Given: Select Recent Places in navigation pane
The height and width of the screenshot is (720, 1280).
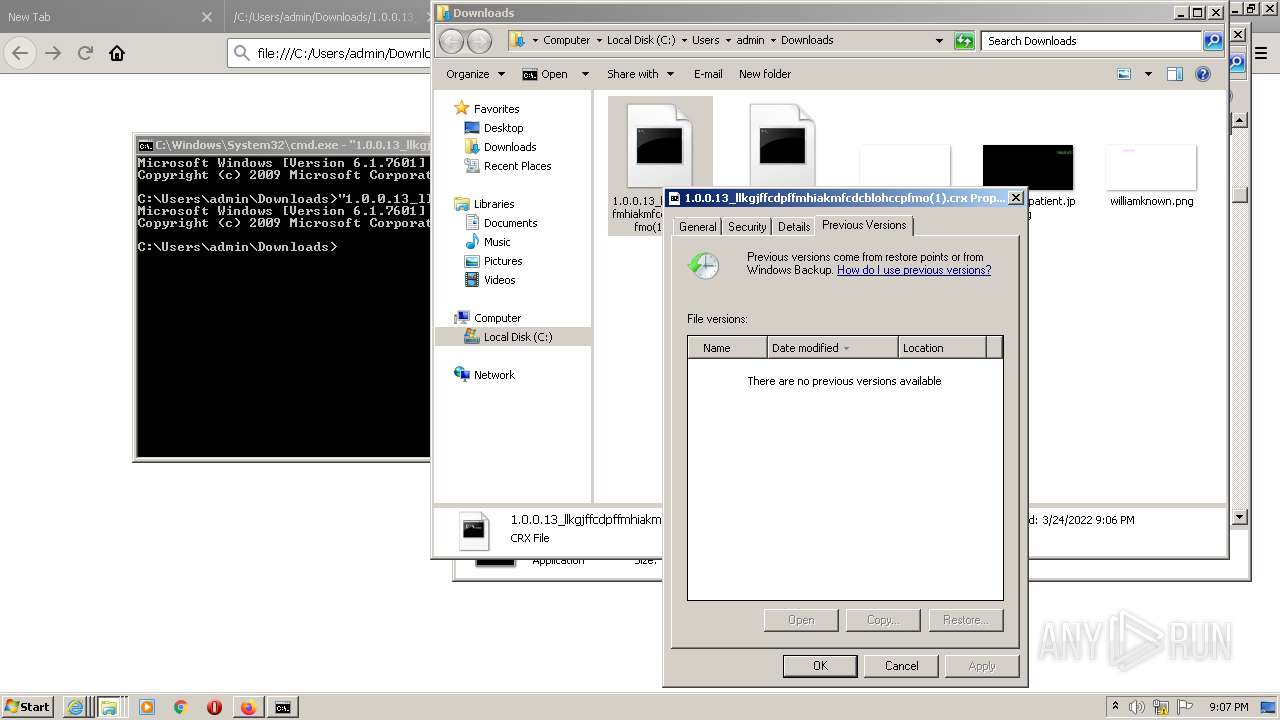Looking at the screenshot, I should [x=517, y=166].
